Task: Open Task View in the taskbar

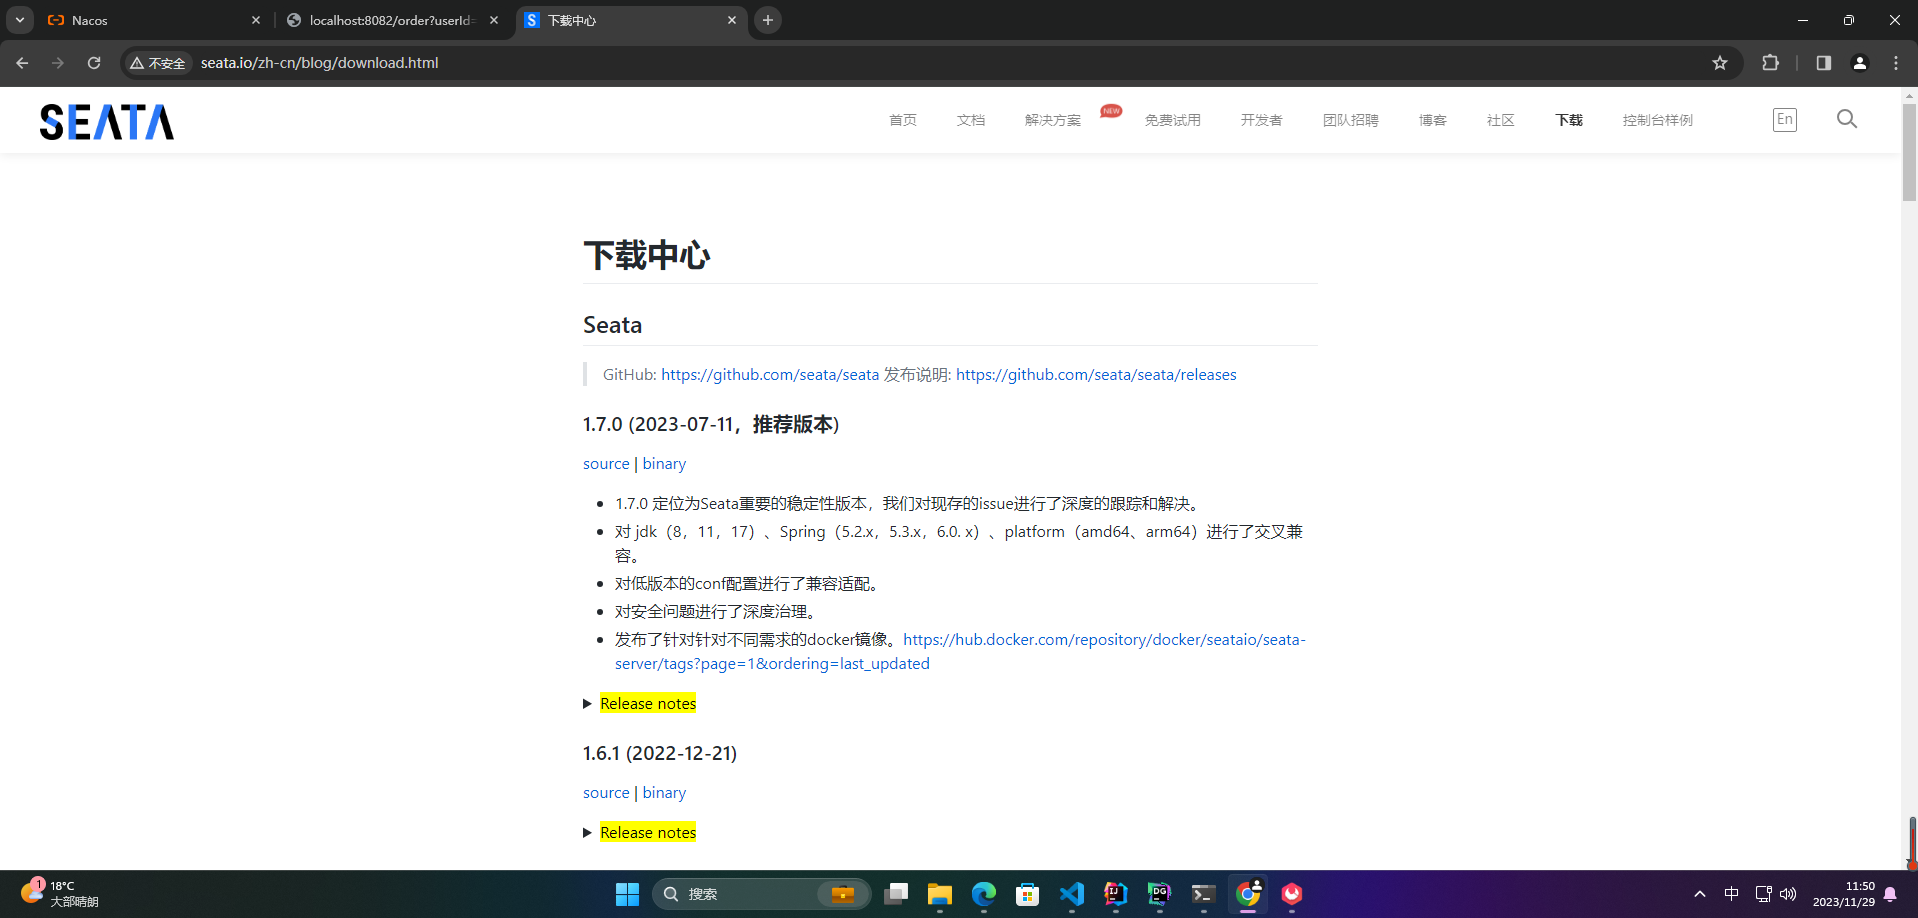Action: tap(896, 894)
